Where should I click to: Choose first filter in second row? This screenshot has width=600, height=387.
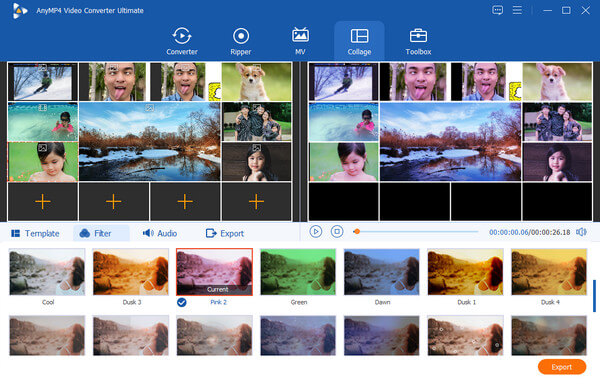(47, 336)
